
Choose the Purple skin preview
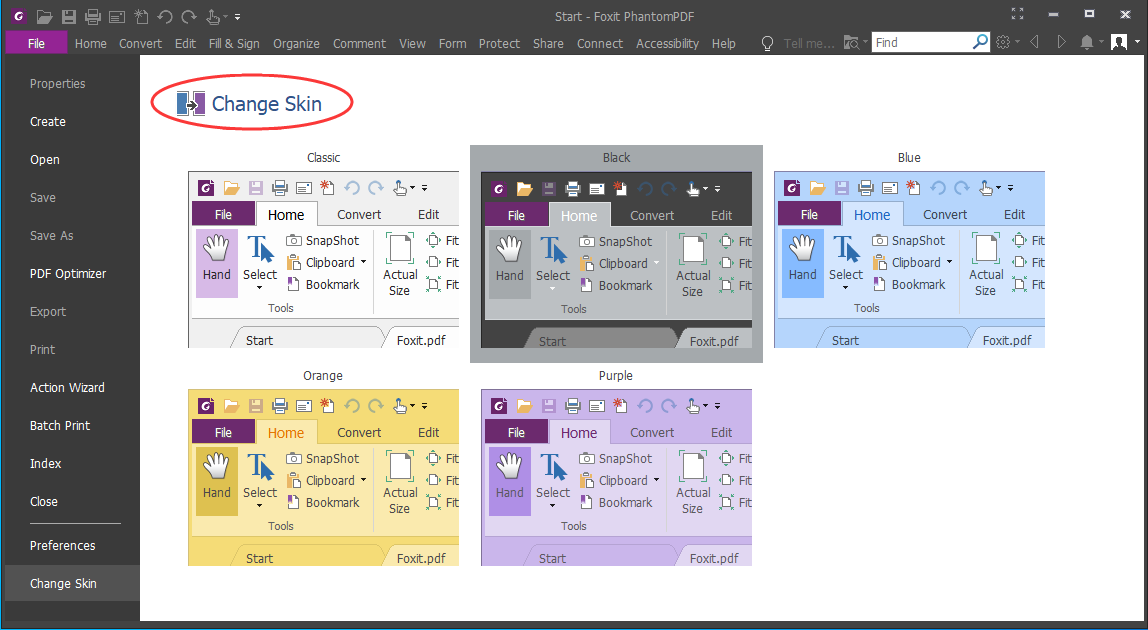coord(616,478)
